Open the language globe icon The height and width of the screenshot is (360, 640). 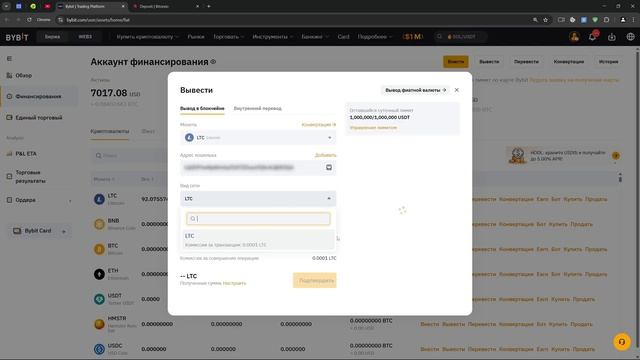(x=631, y=37)
